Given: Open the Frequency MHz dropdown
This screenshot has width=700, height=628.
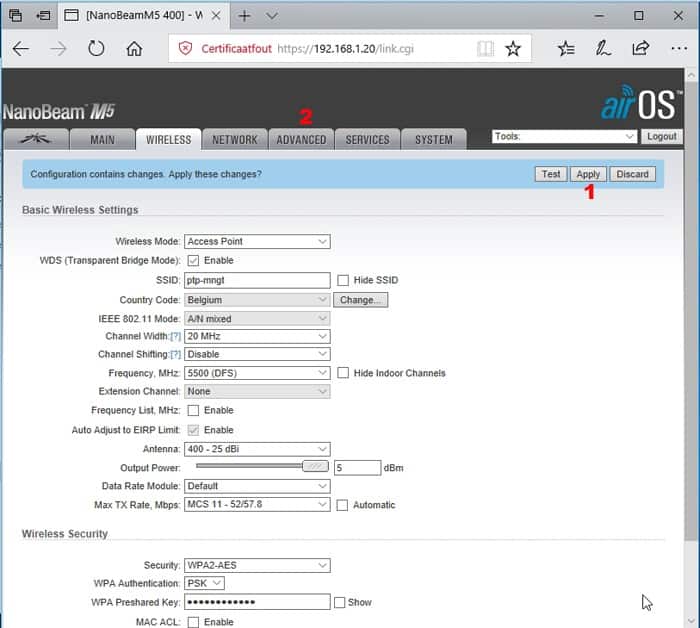Looking at the screenshot, I should pyautogui.click(x=257, y=373).
